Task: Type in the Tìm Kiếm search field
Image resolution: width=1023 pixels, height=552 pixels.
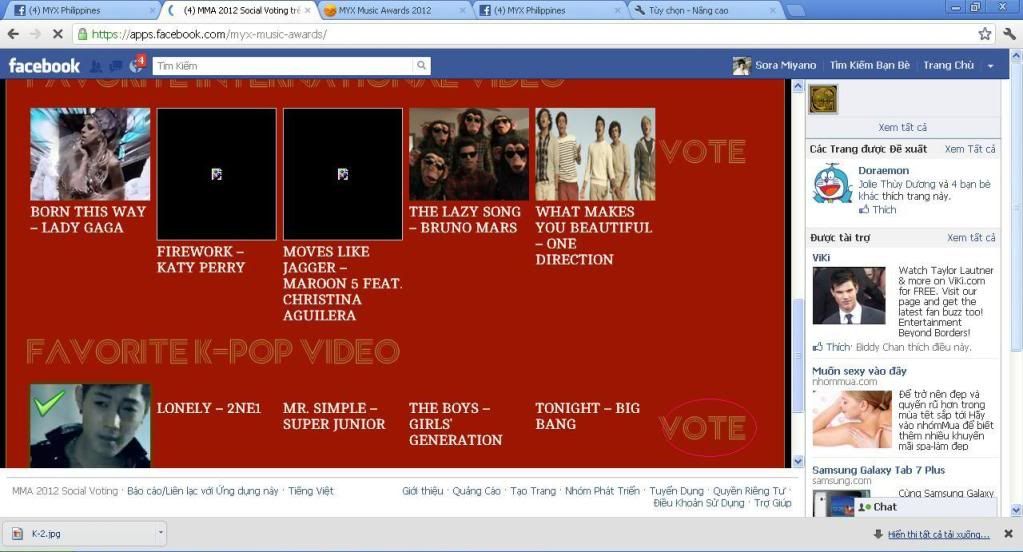Action: 283,65
